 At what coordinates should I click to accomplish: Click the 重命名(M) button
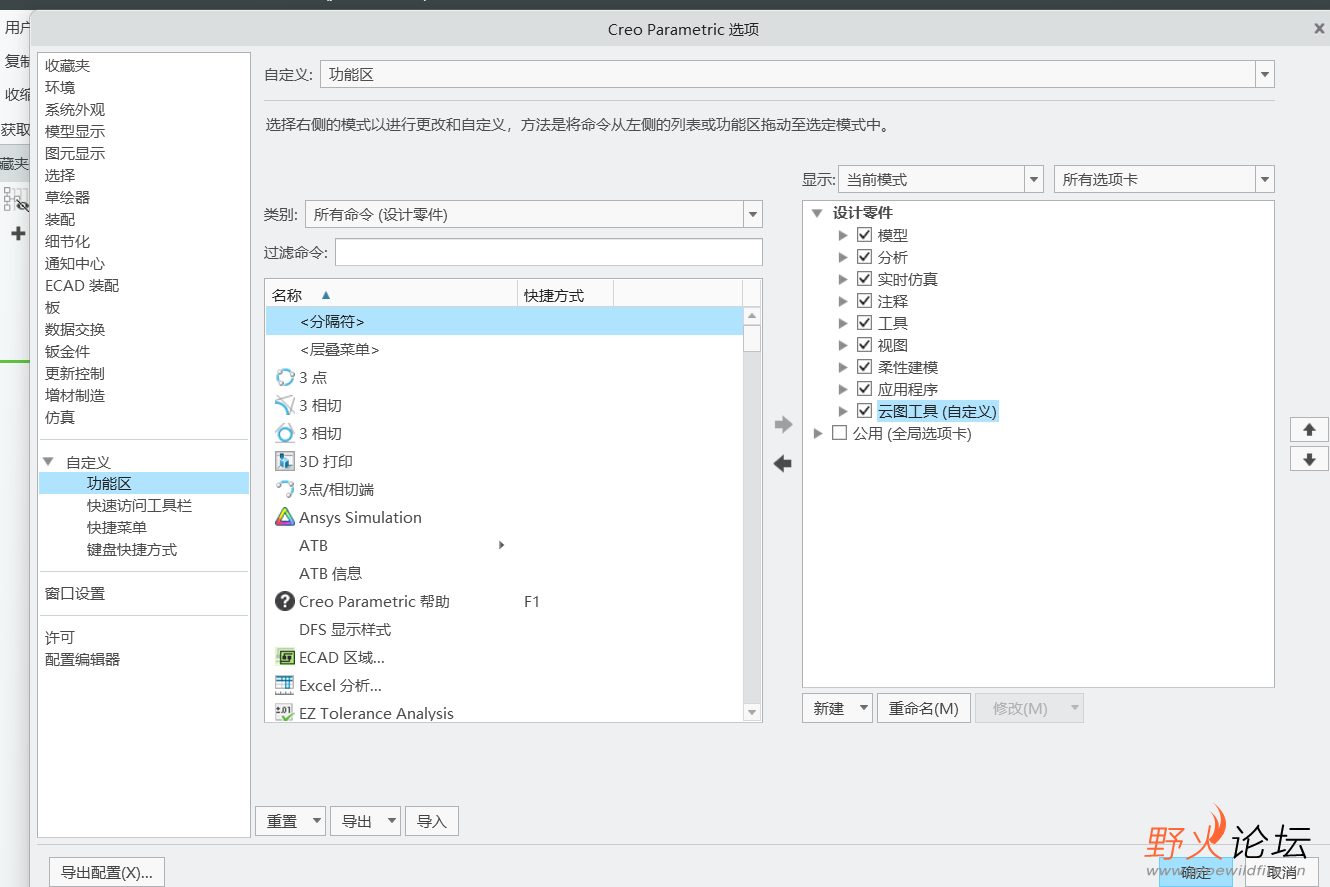tap(924, 708)
